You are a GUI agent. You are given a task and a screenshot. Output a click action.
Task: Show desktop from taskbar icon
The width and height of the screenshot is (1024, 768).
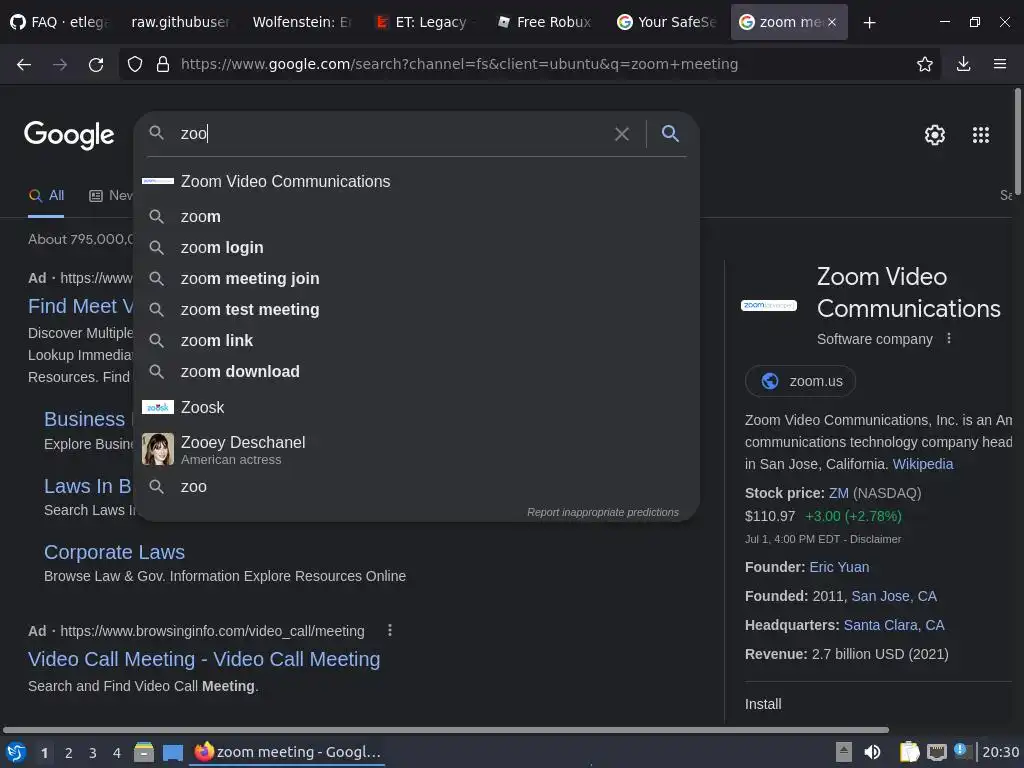tap(173, 752)
